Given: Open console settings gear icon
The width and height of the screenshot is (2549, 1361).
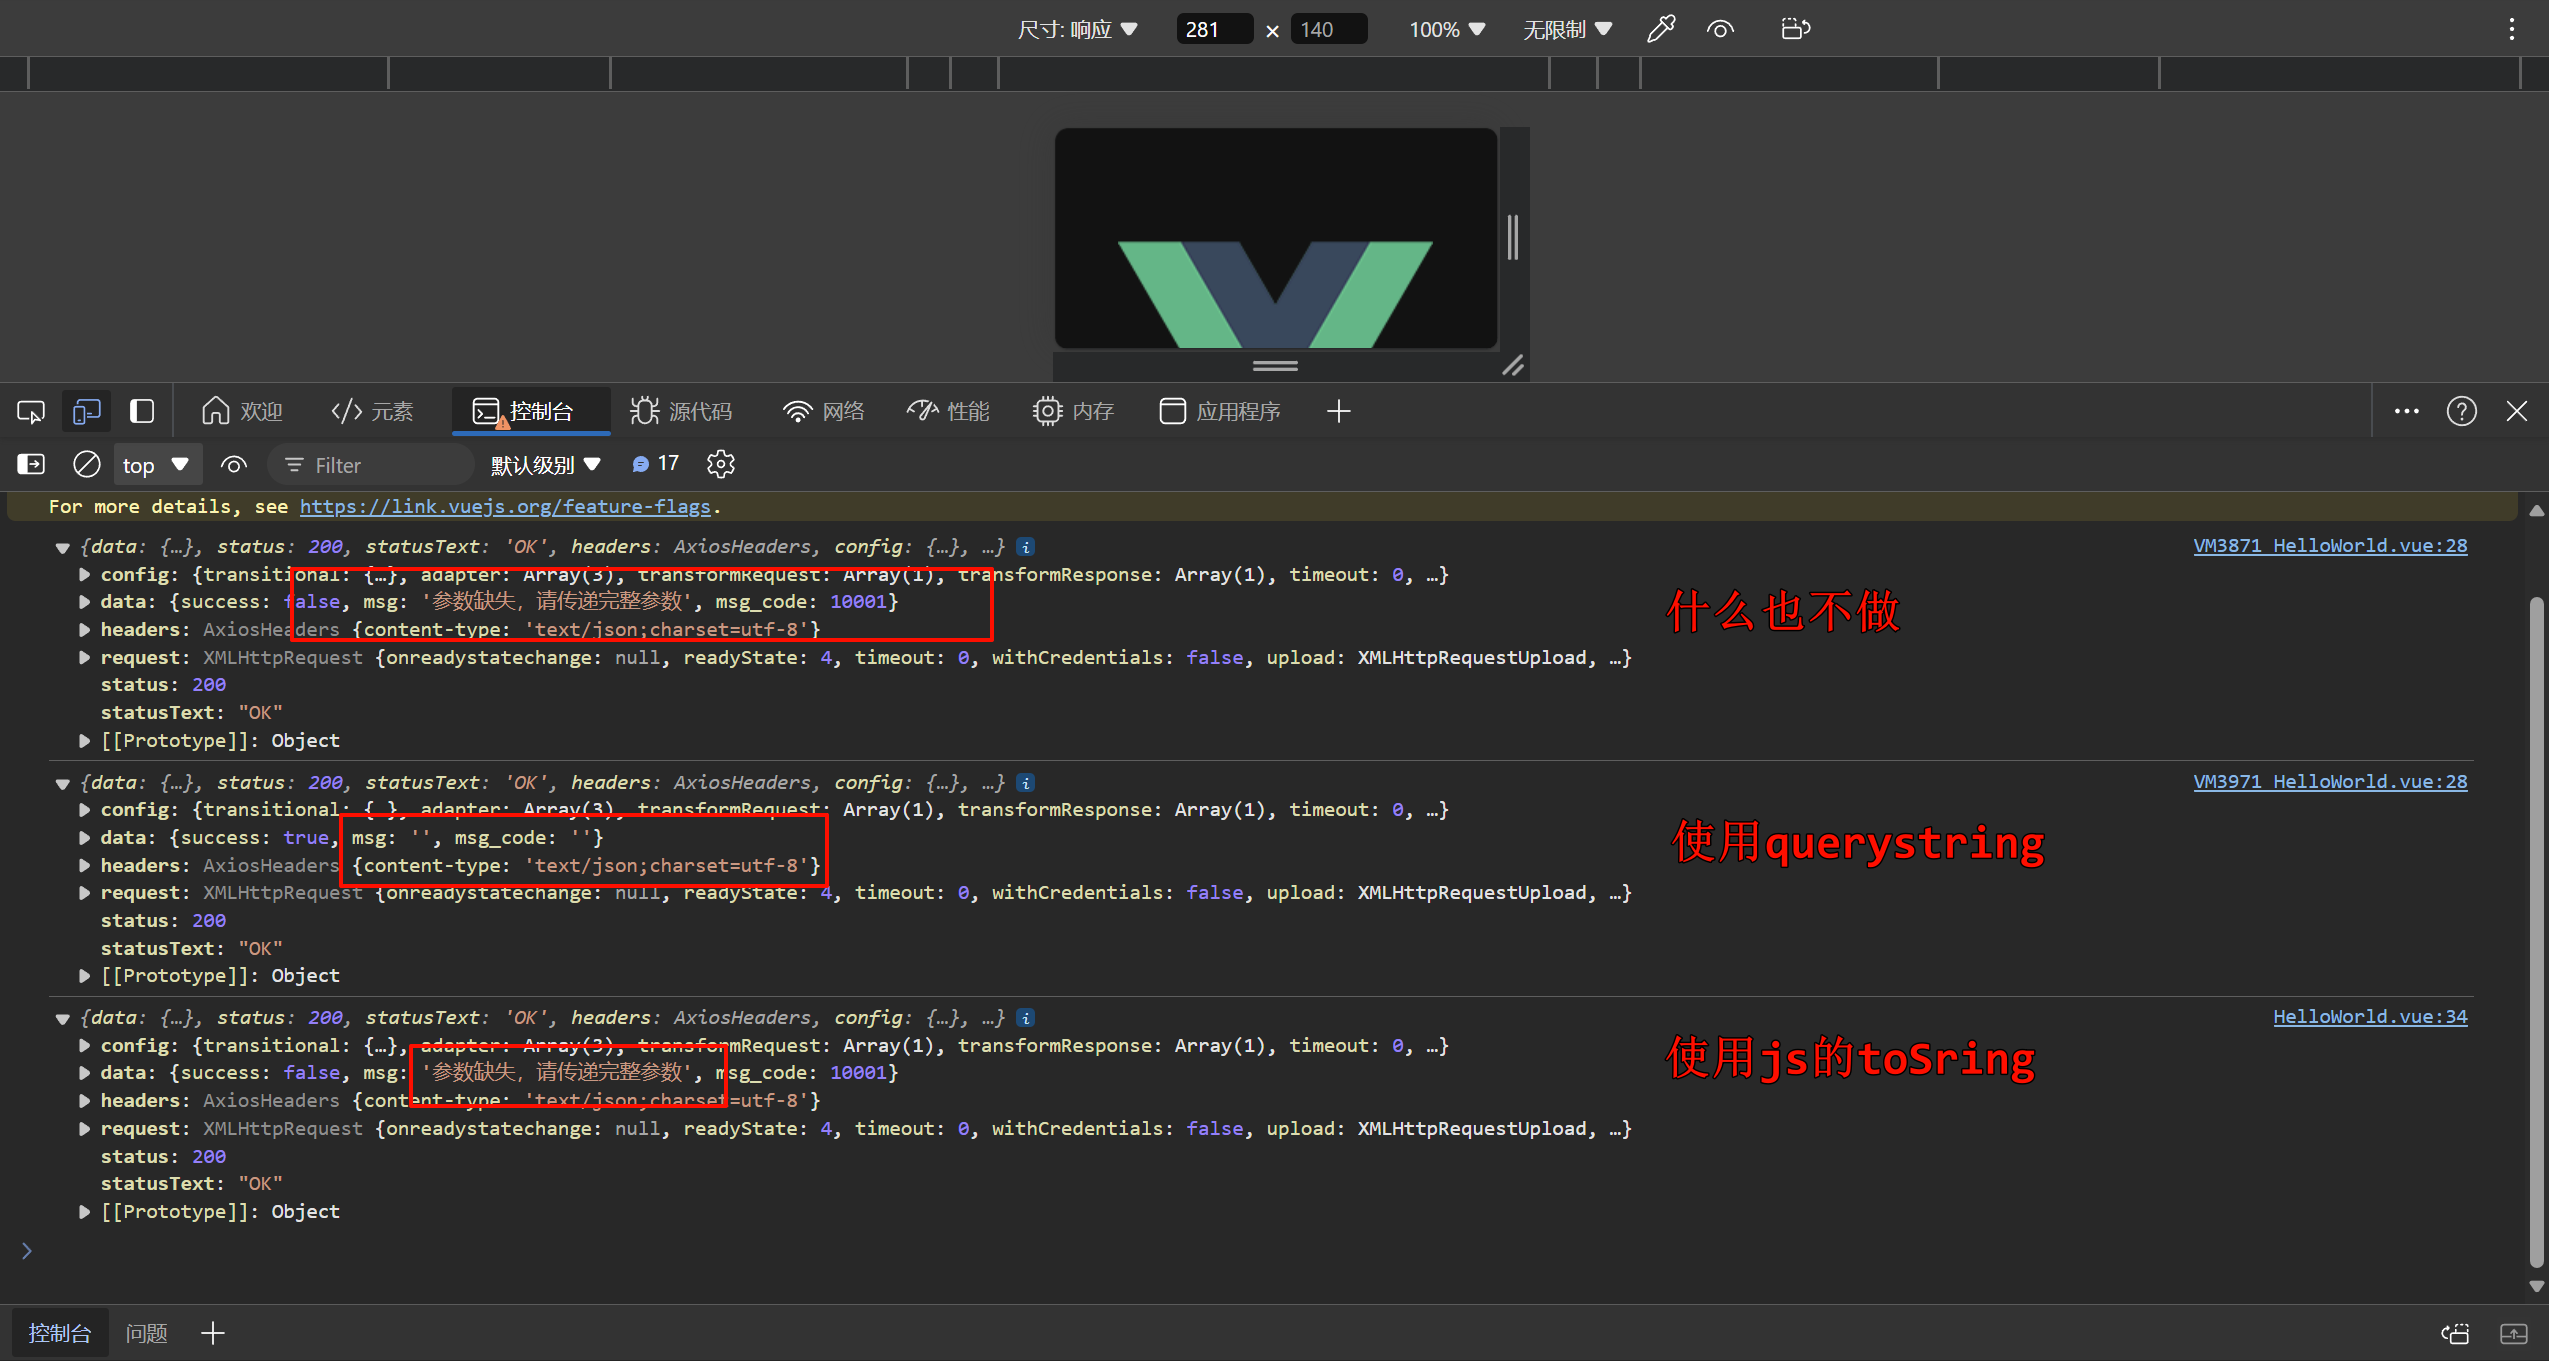Looking at the screenshot, I should click(x=720, y=464).
